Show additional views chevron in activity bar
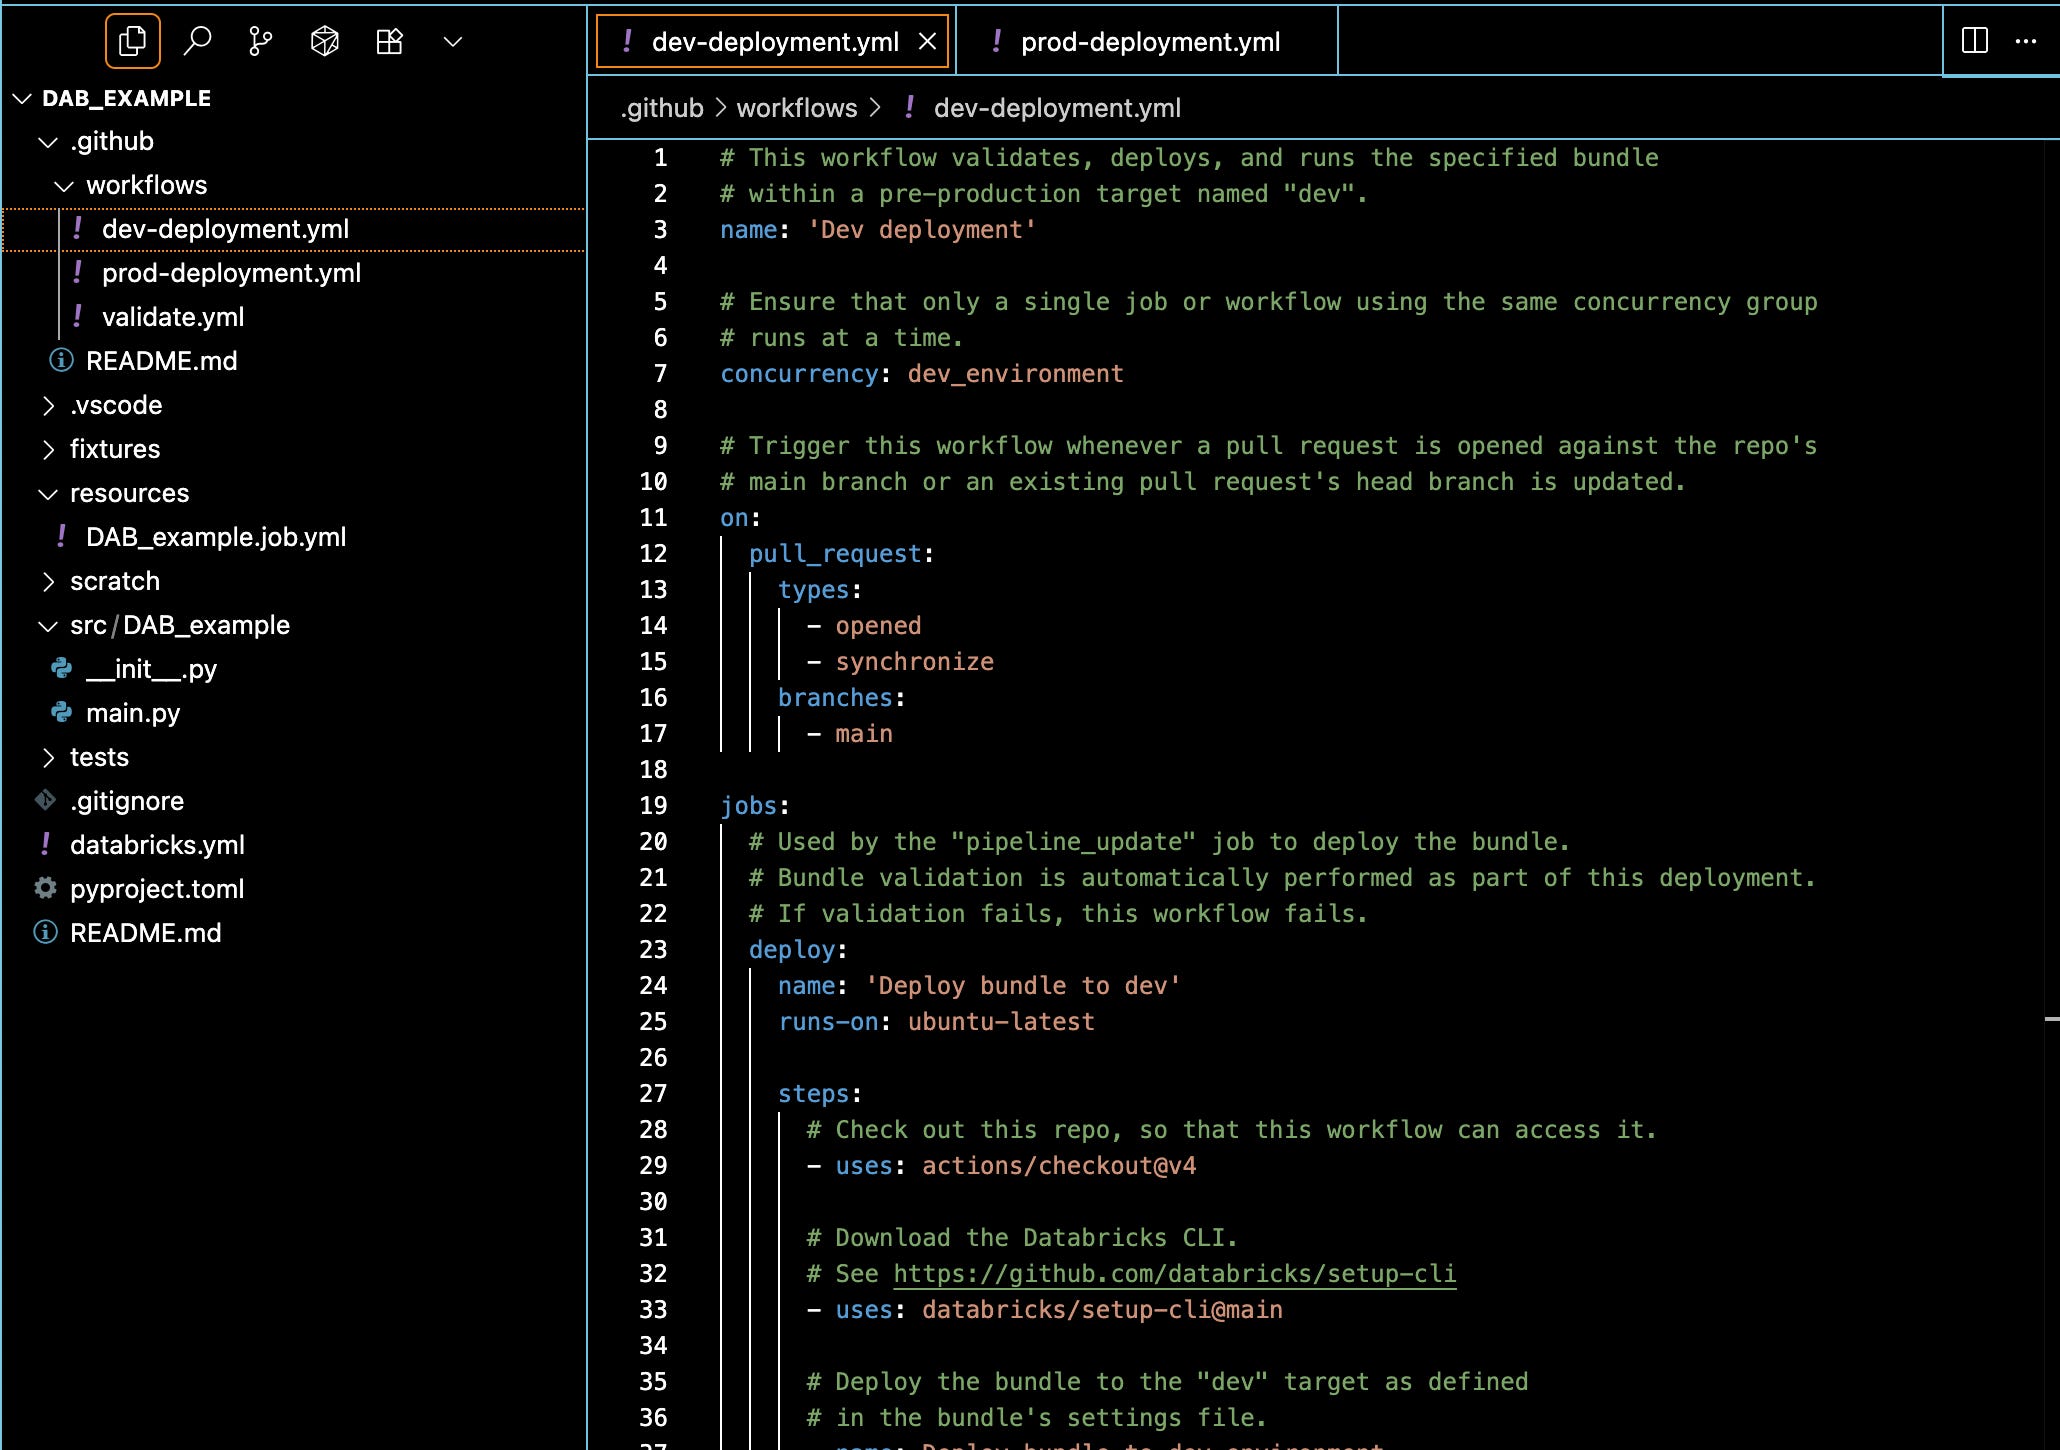This screenshot has height=1450, width=2060. pyautogui.click(x=453, y=41)
